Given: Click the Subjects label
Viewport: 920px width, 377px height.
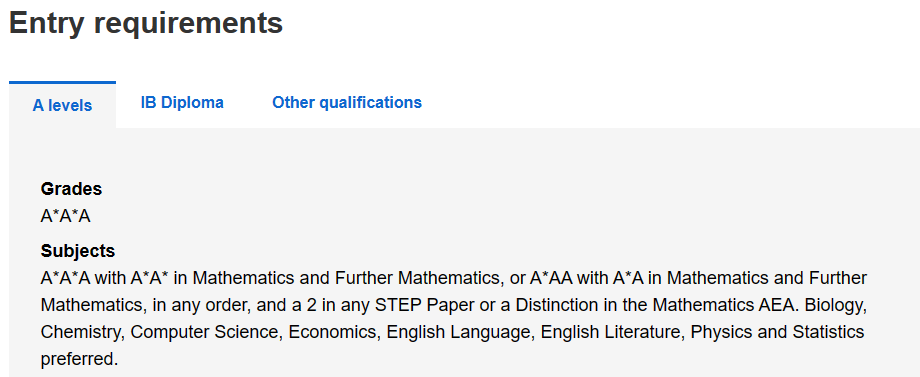Looking at the screenshot, I should pos(77,251).
